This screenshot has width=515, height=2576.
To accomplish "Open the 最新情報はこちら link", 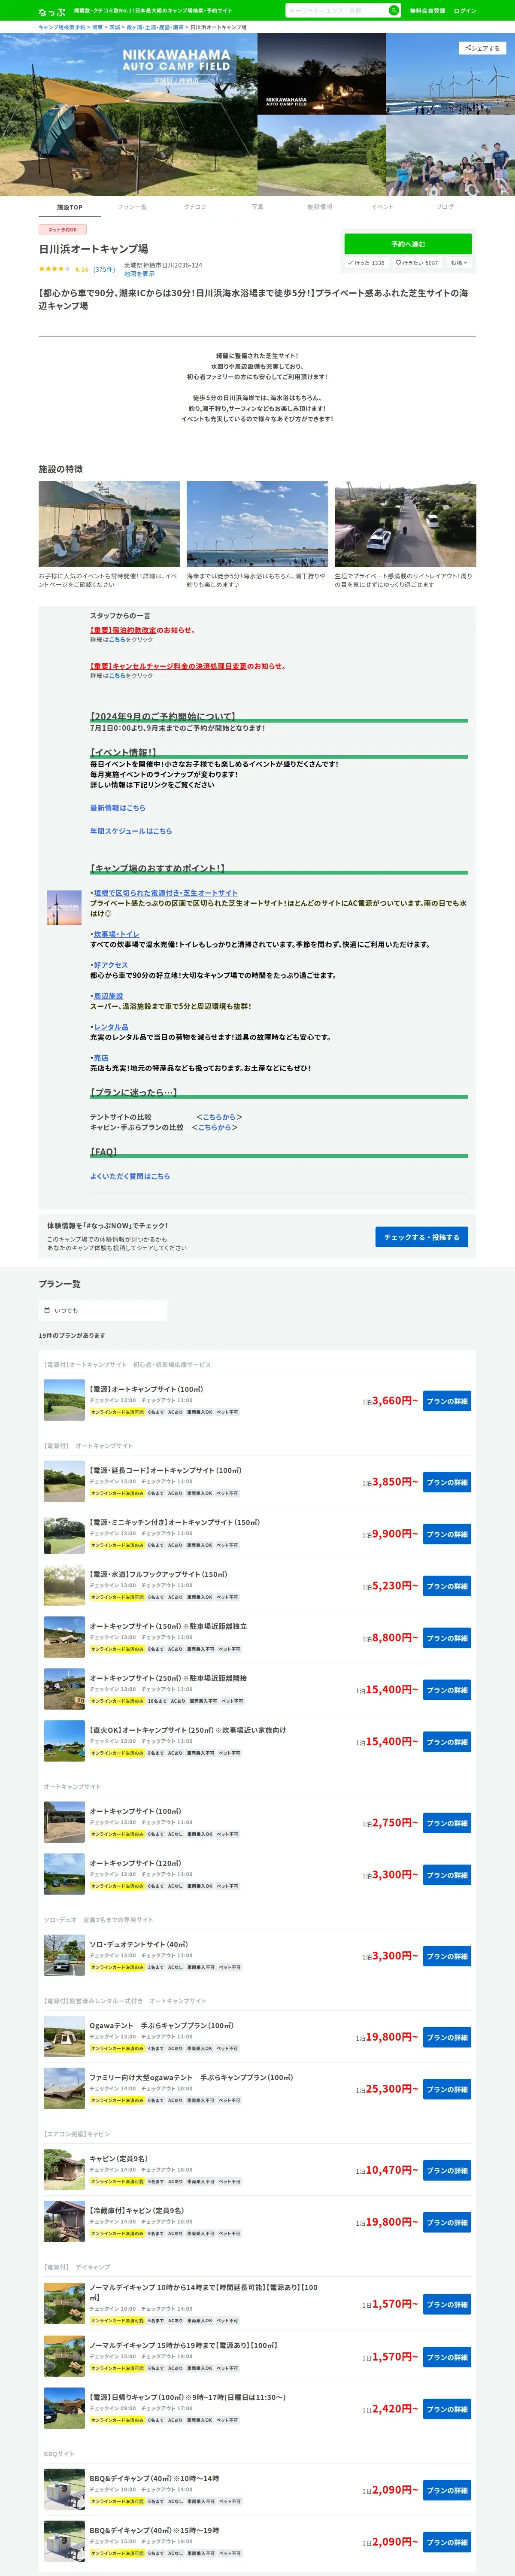I will pos(118,808).
